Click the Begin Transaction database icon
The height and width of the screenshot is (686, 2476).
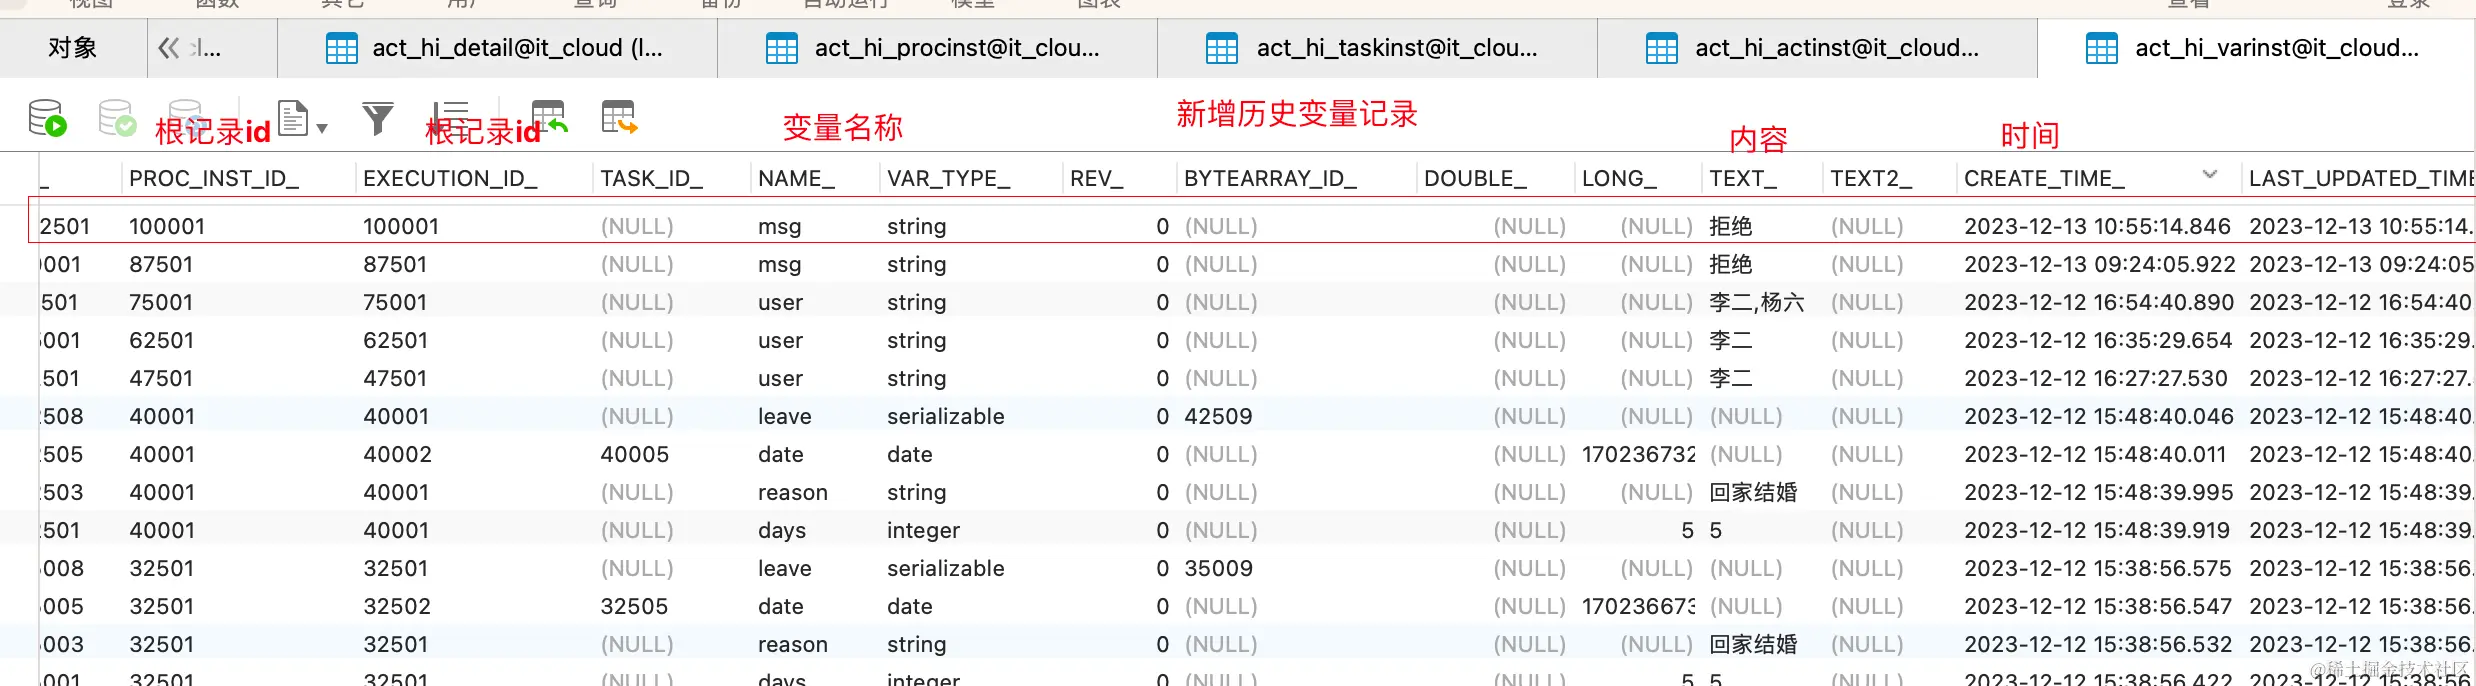click(x=47, y=118)
